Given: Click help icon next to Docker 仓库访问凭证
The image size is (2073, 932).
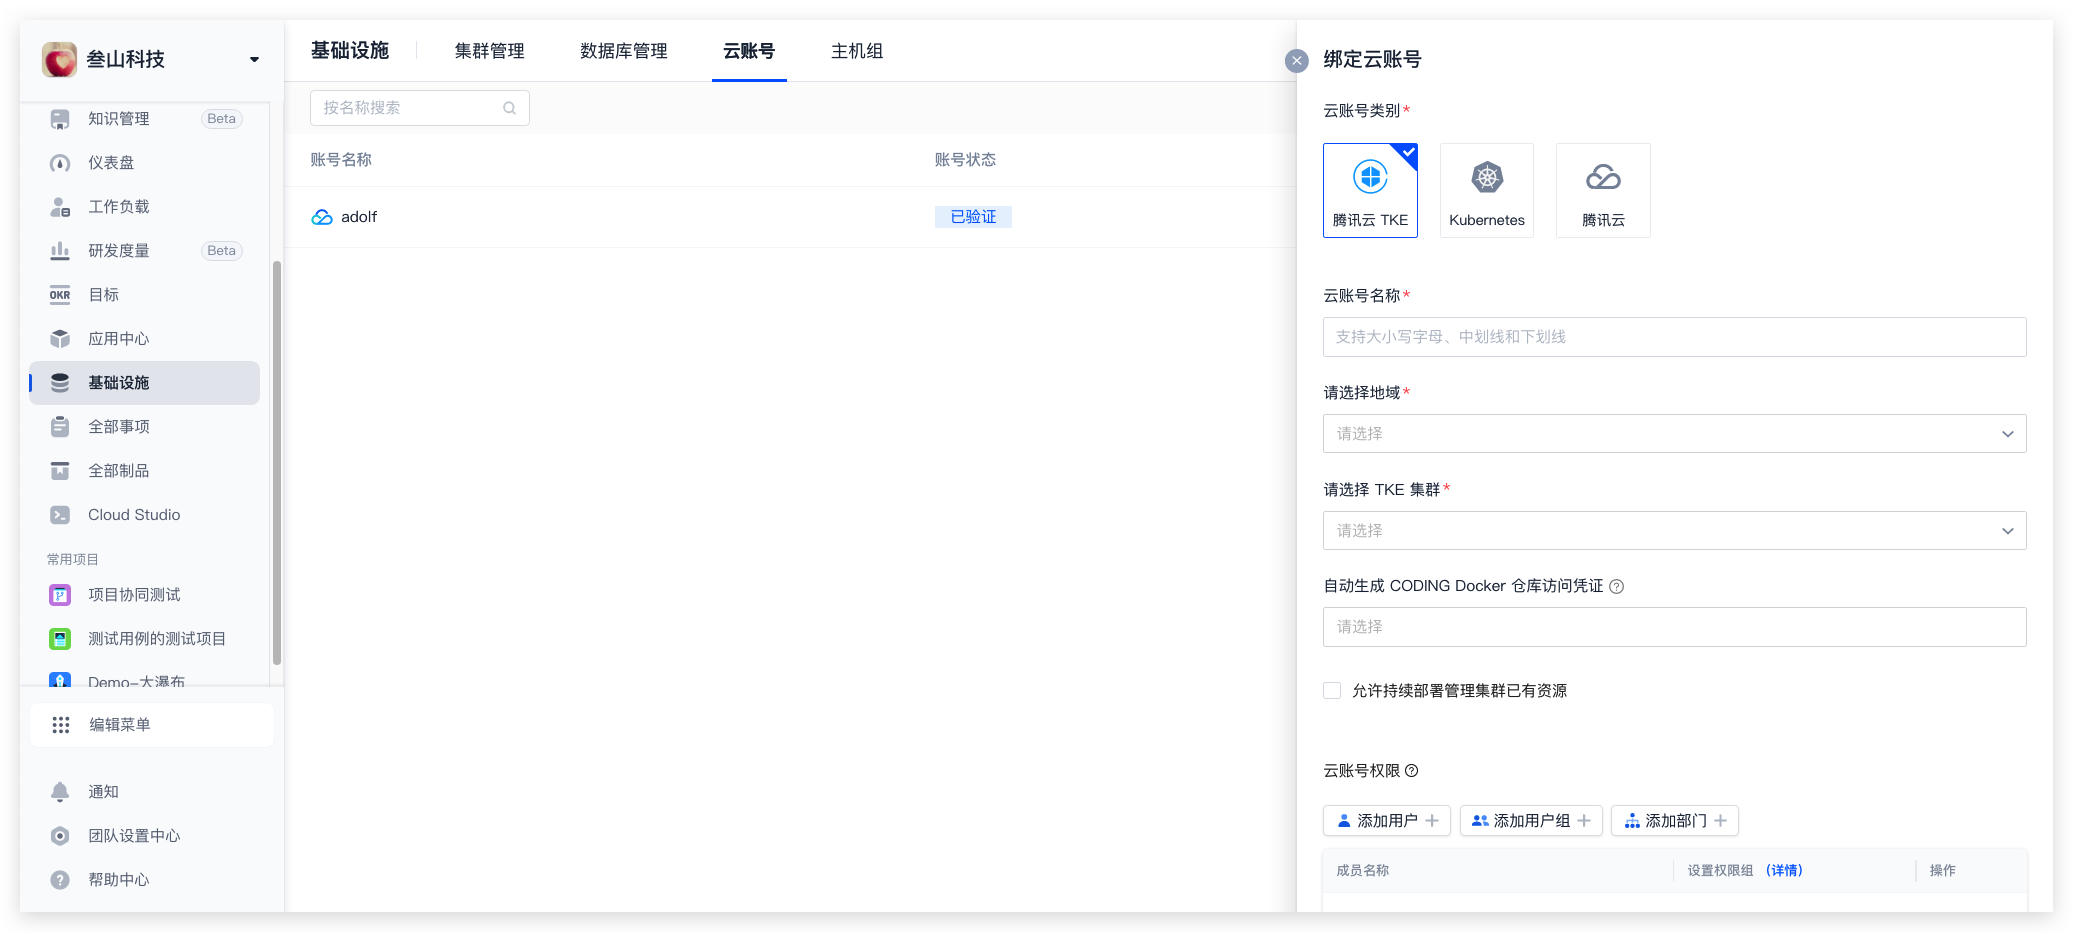Looking at the screenshot, I should pyautogui.click(x=1617, y=587).
